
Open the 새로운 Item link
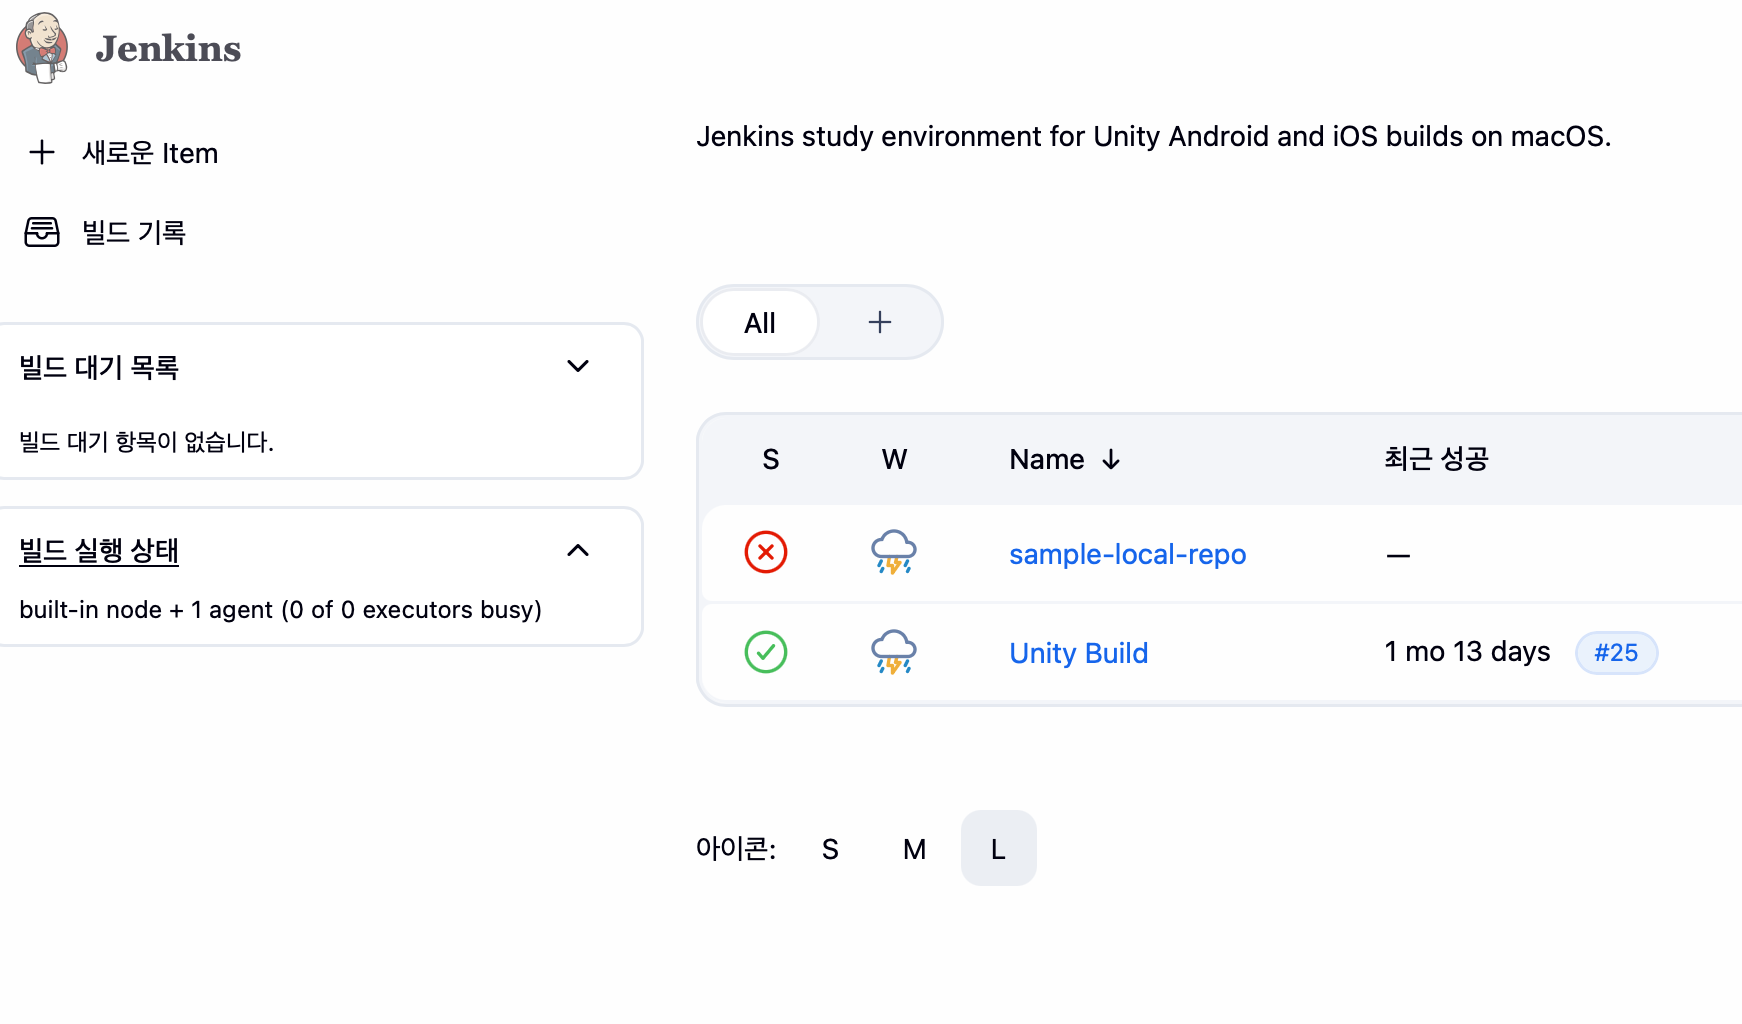[x=150, y=153]
